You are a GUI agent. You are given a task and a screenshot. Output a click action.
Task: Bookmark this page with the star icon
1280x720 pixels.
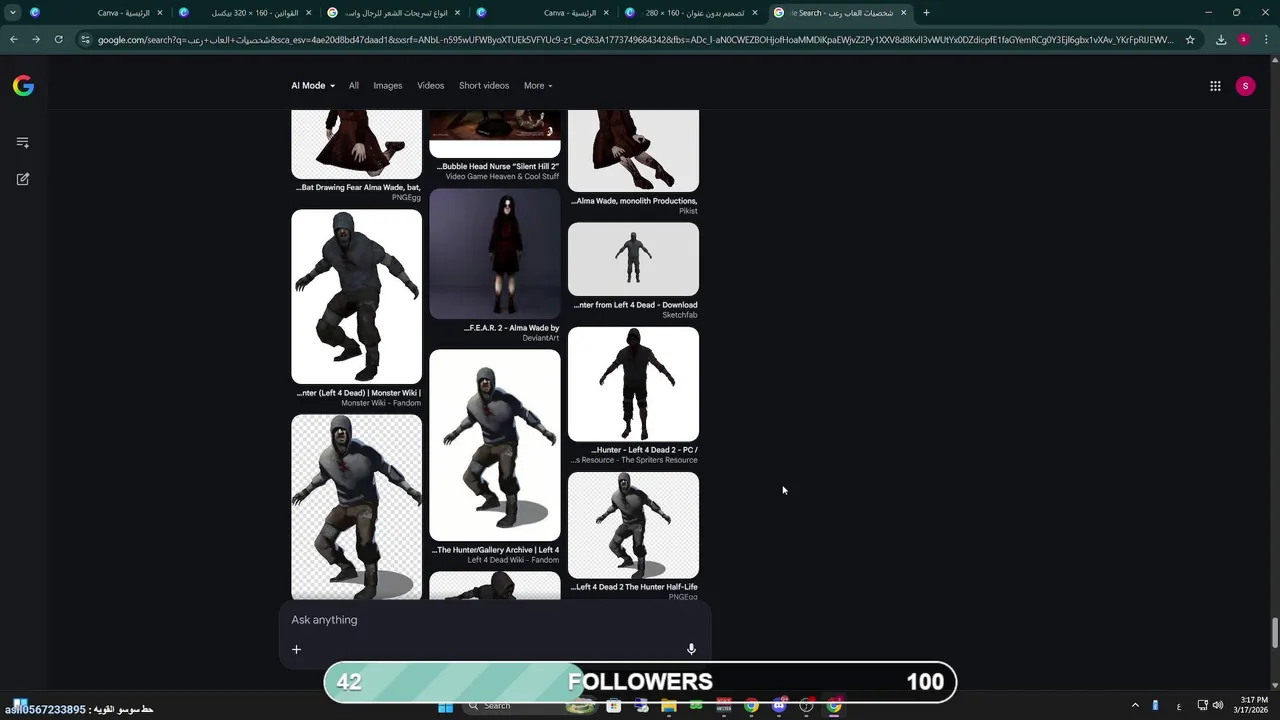[1190, 40]
